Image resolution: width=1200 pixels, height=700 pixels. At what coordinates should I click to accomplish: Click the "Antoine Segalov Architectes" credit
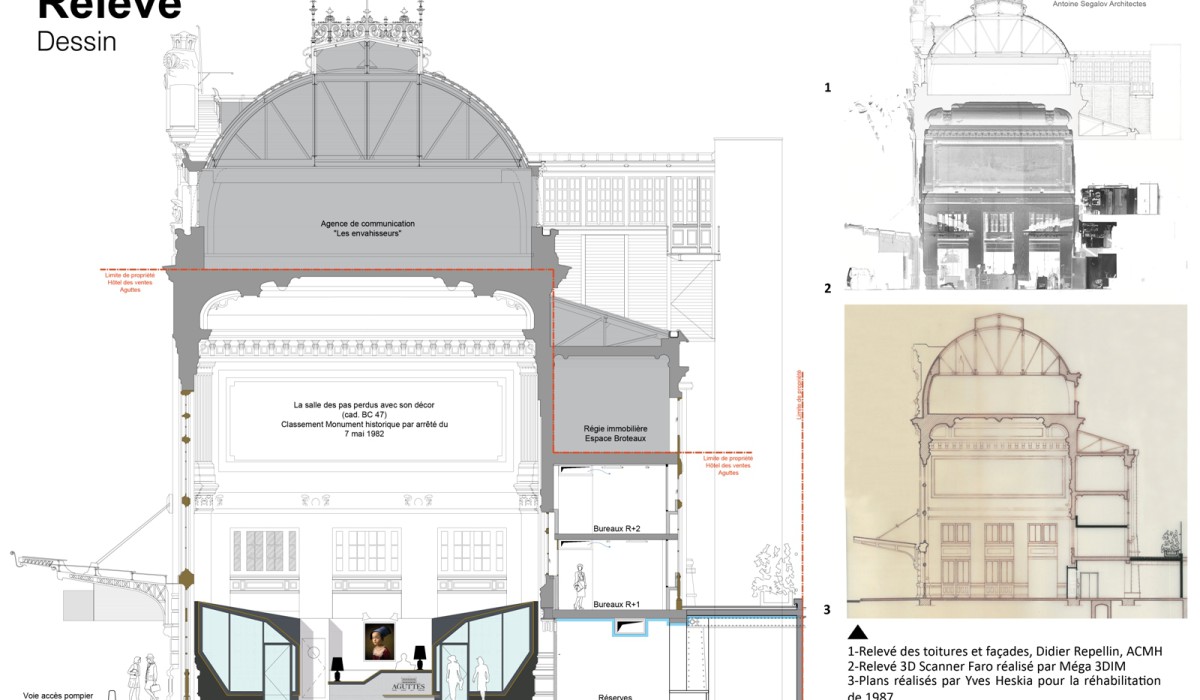[x=1100, y=4]
